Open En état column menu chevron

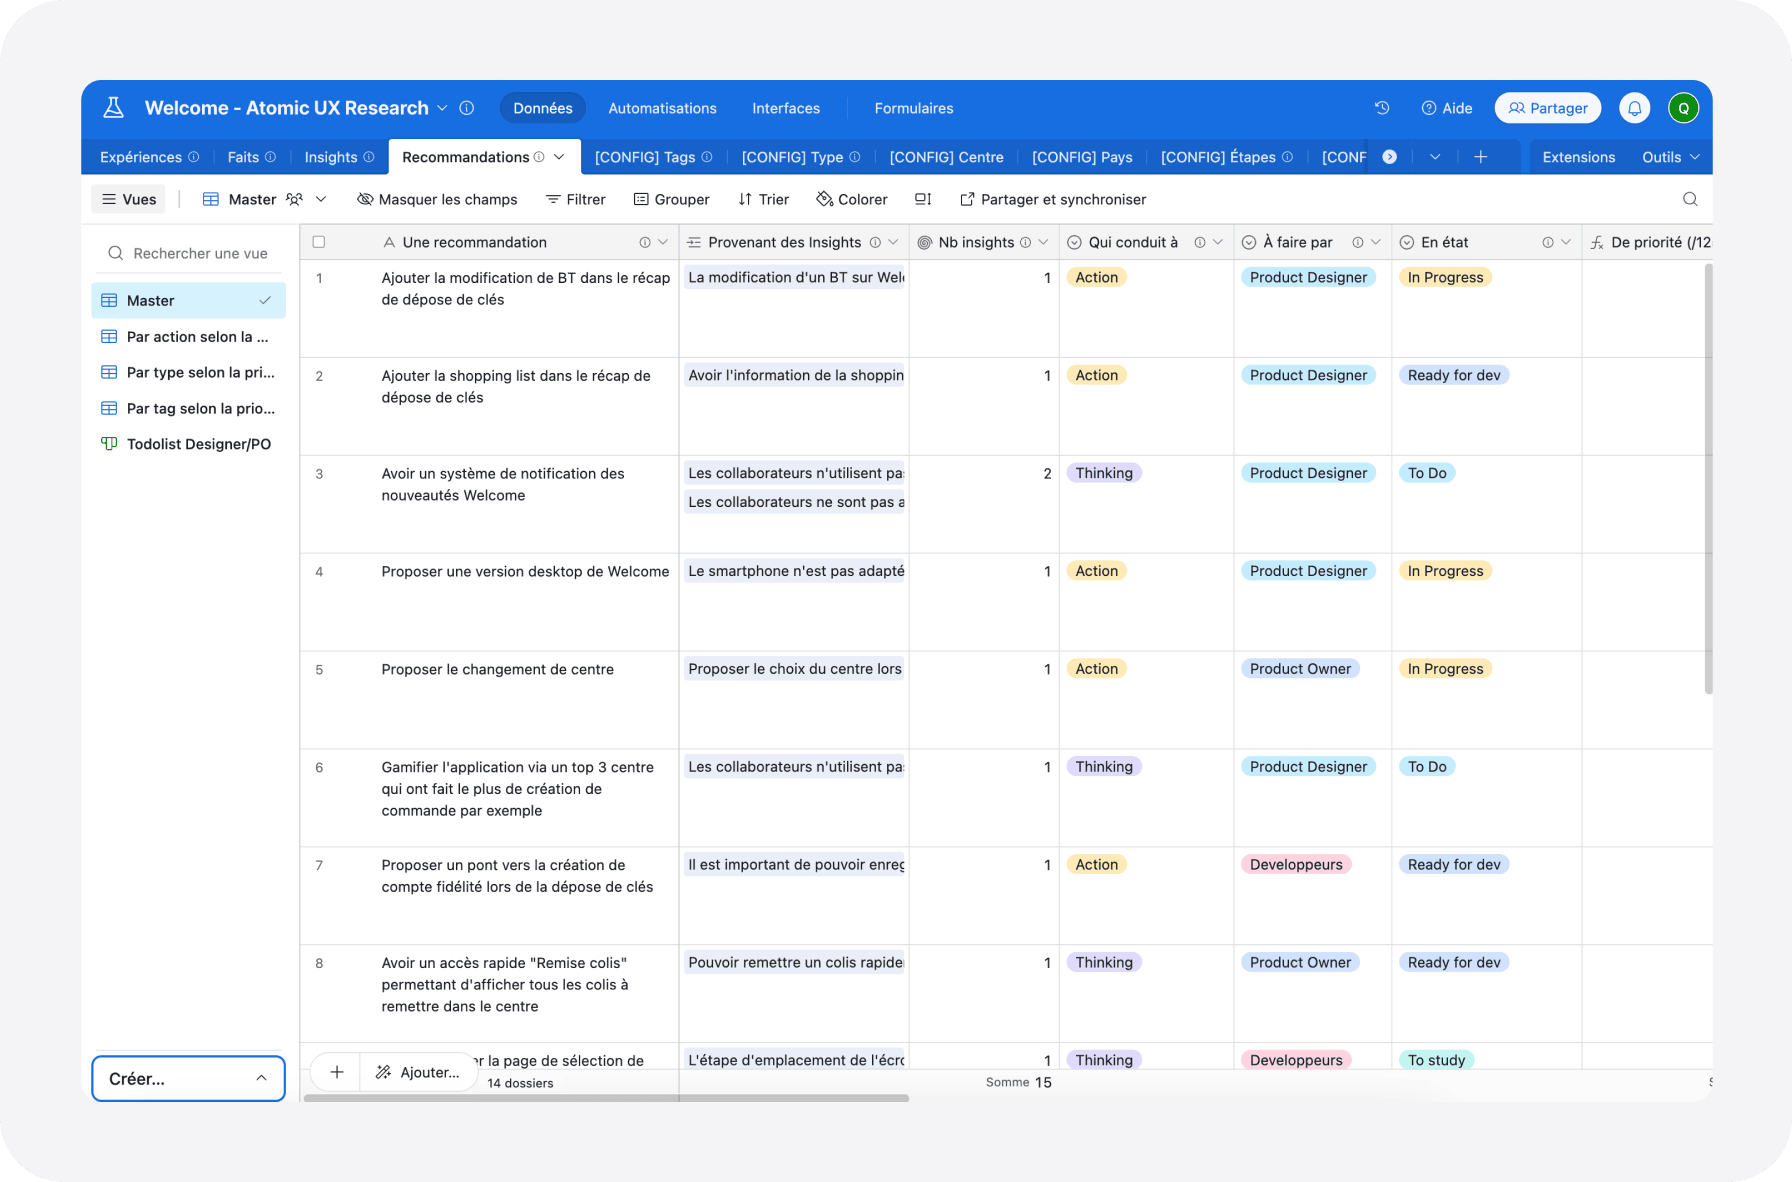point(1566,242)
